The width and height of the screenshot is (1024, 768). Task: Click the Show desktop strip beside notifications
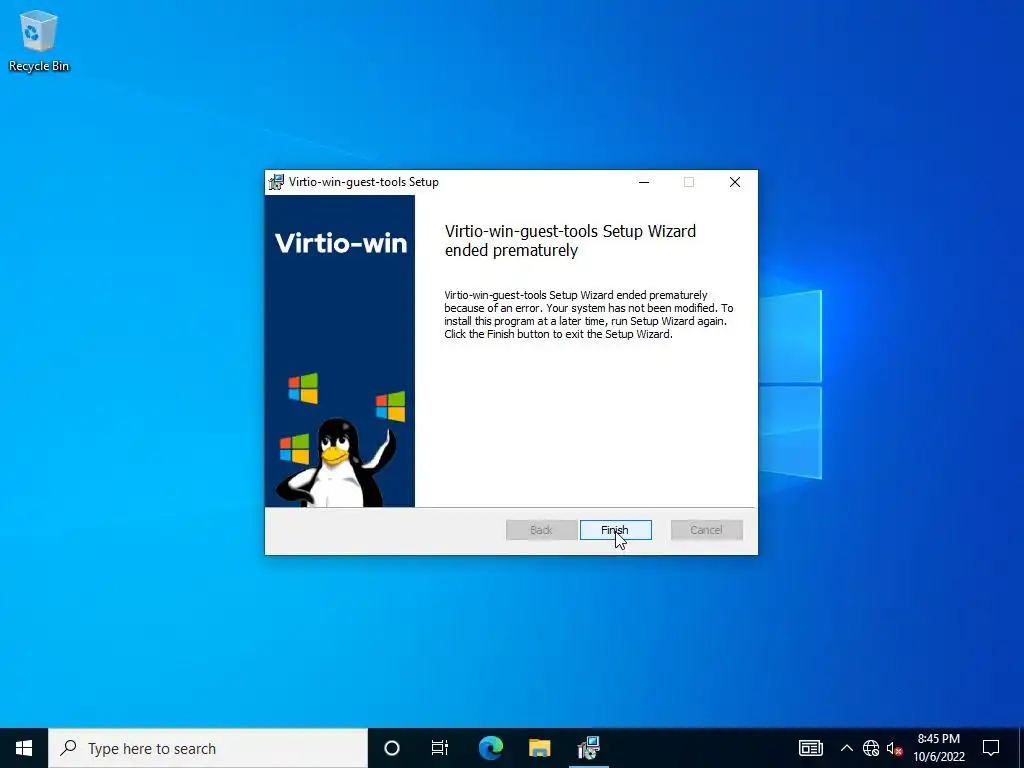1021,748
